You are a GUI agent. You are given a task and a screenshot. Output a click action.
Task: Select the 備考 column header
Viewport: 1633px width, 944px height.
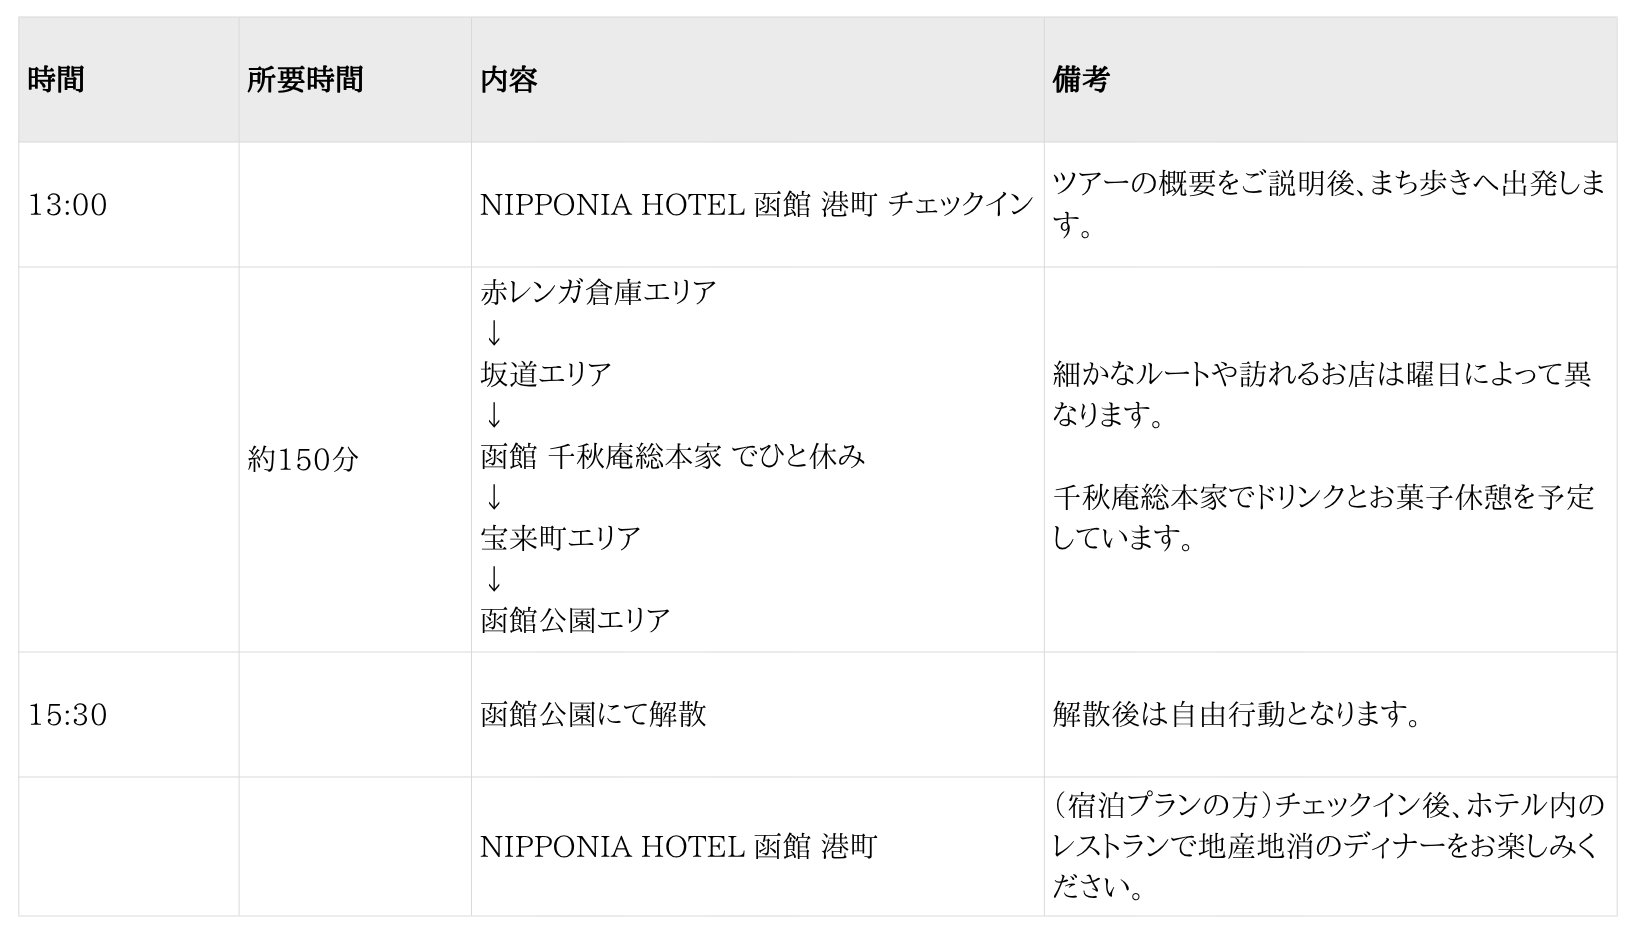[1081, 80]
